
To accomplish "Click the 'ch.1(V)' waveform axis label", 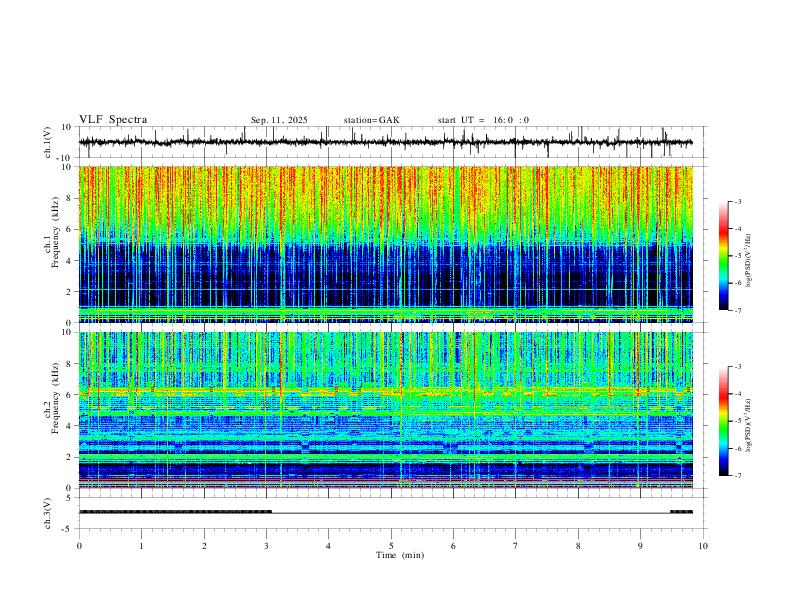I will pos(47,142).
